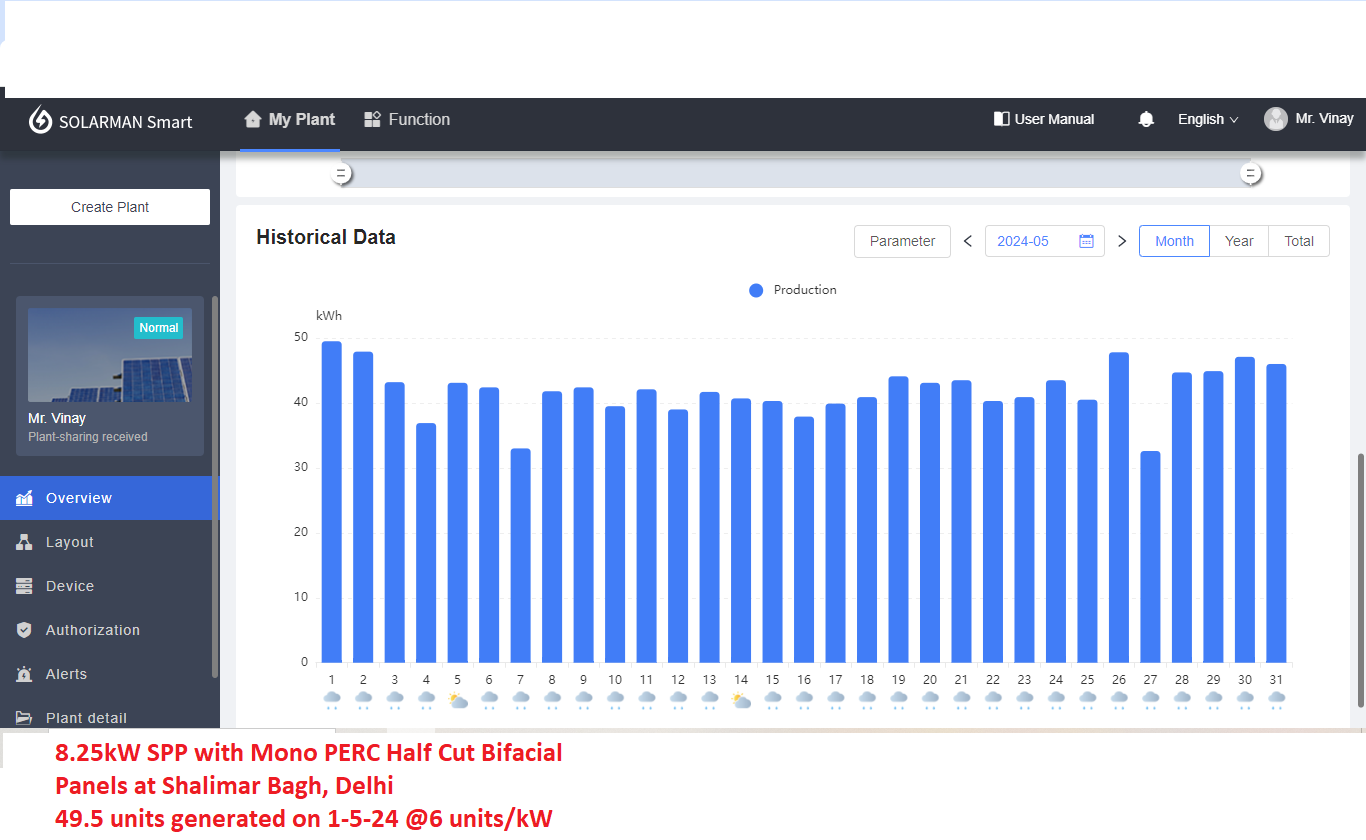This screenshot has width=1366, height=840.
Task: Click the Layout icon in sidebar
Action: [x=24, y=542]
